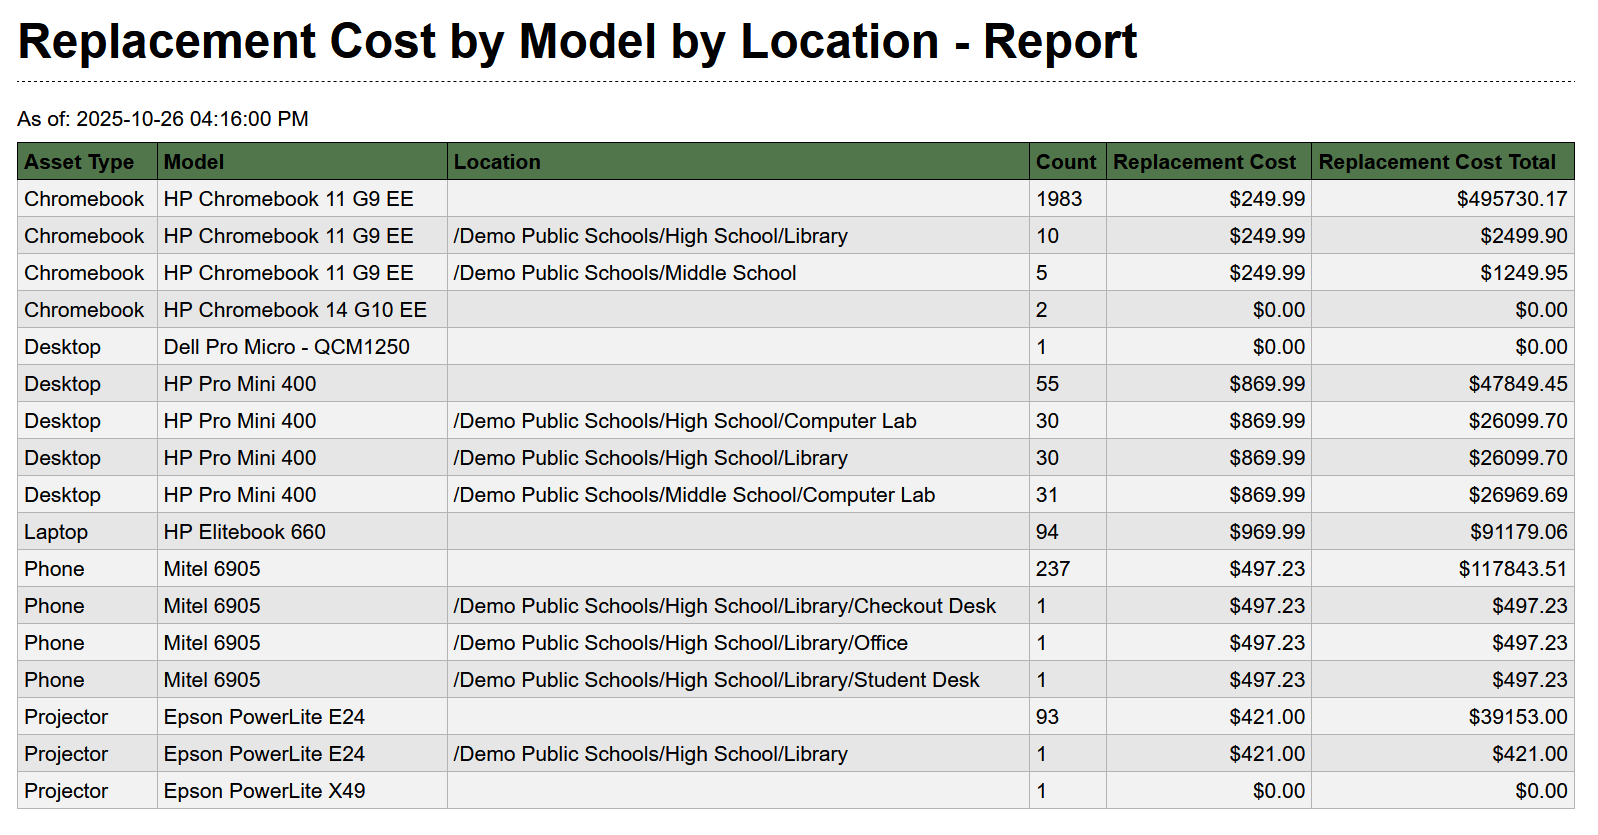
Task: Click the Location column header
Action: pos(497,162)
